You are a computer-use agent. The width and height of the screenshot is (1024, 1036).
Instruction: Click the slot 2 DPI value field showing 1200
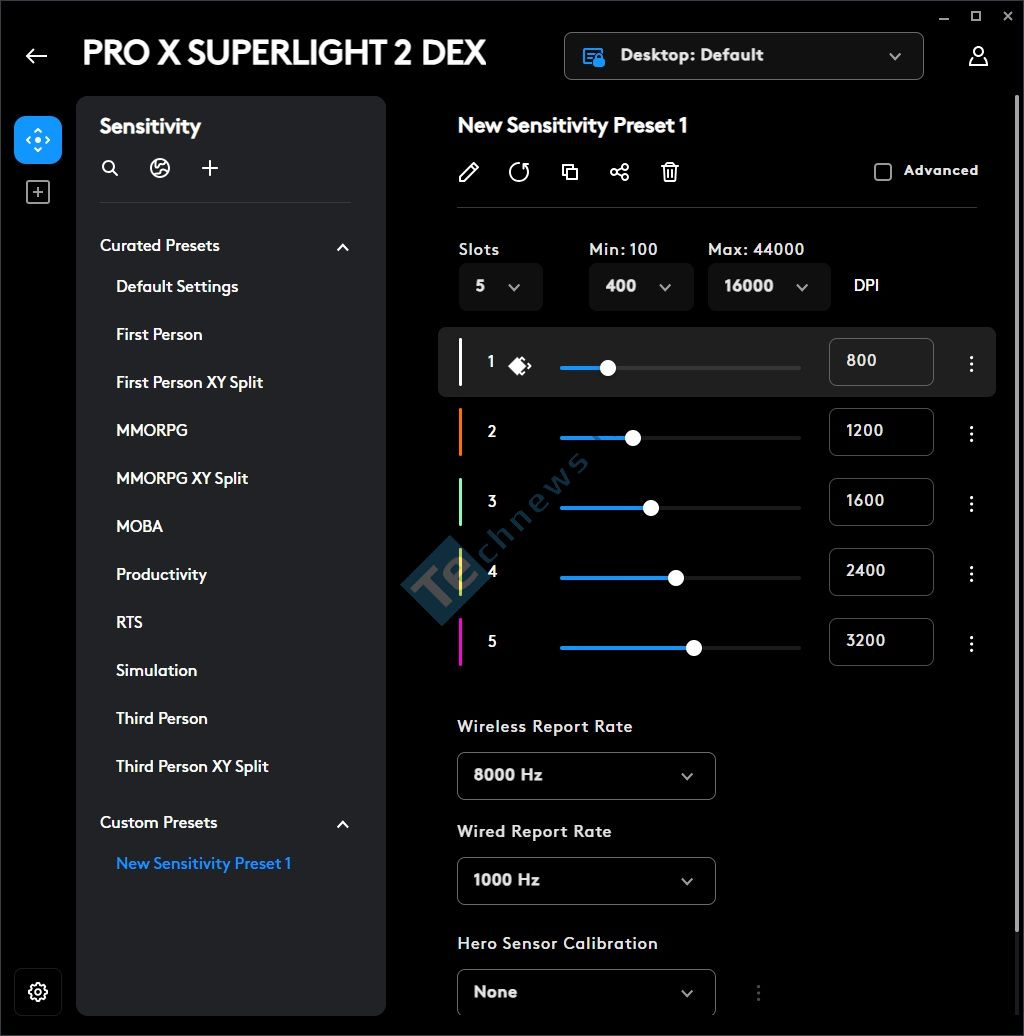point(881,432)
